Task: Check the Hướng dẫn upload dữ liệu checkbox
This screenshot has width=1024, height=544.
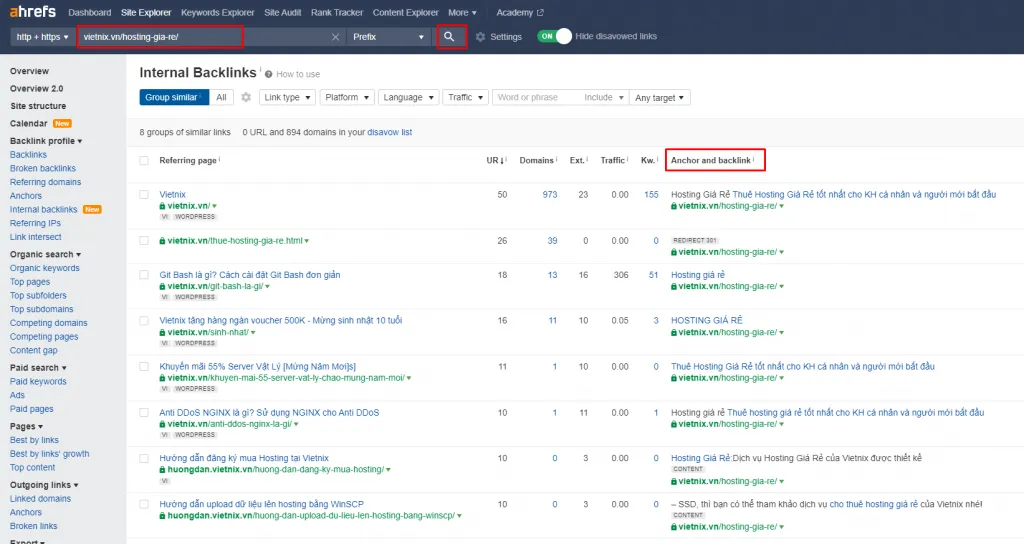Action: point(144,504)
